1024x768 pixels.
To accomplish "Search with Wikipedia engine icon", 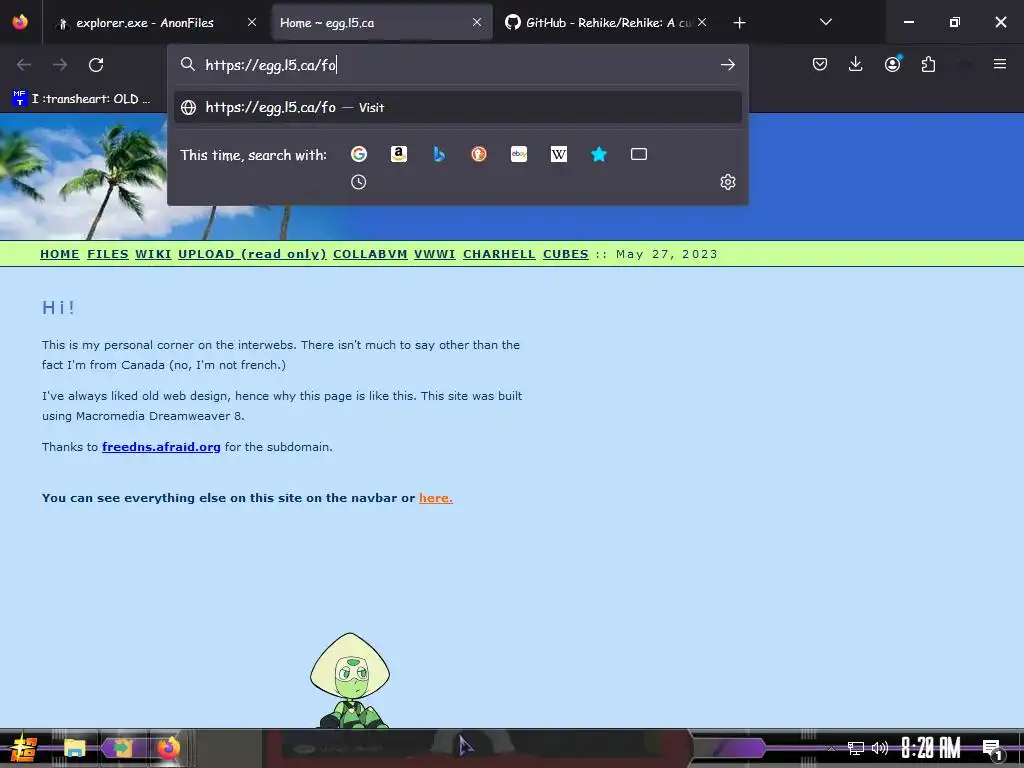I will [558, 154].
